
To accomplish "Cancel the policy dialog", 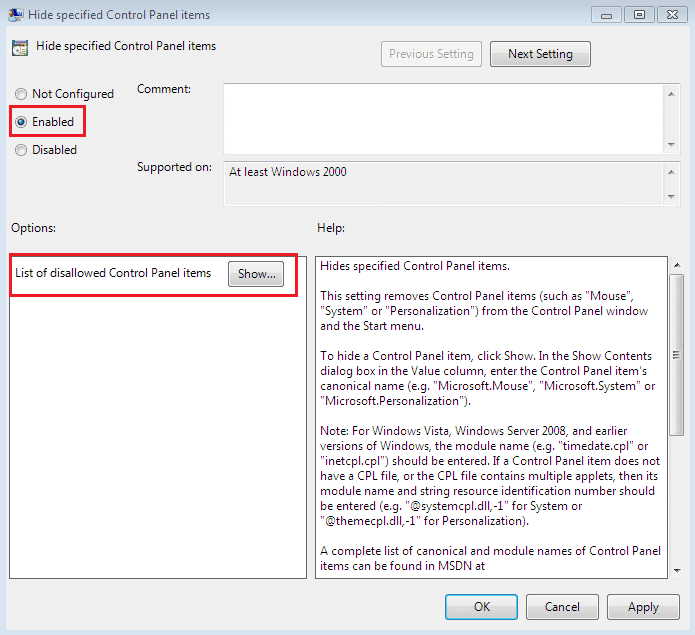I will 562,607.
